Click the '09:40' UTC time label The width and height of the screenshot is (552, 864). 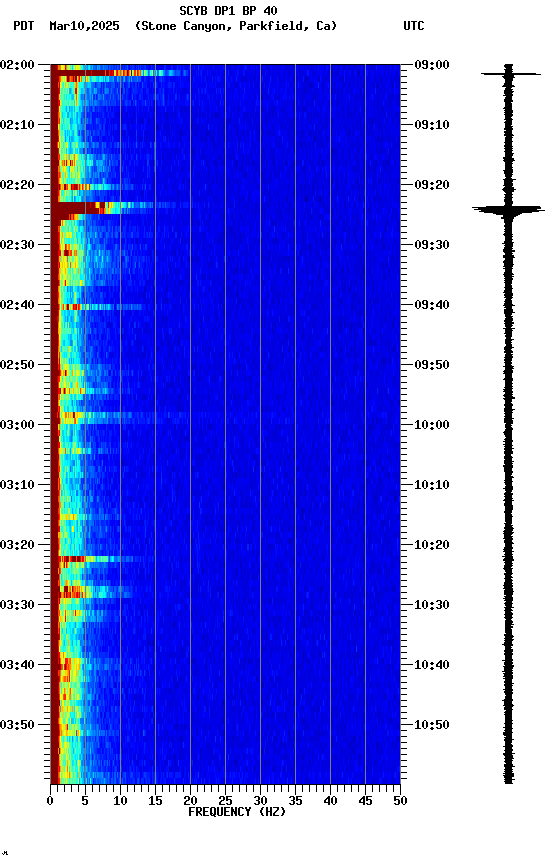(x=432, y=305)
